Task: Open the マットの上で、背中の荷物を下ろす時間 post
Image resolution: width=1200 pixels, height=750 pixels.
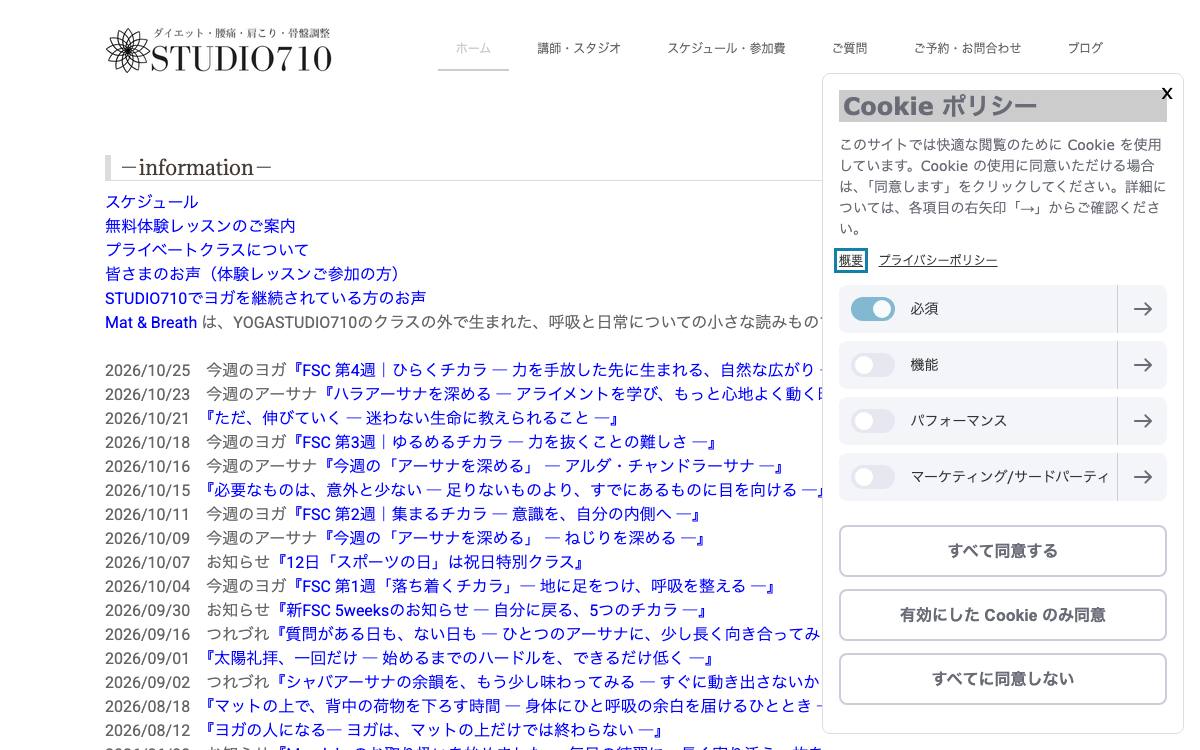Action: [512, 706]
